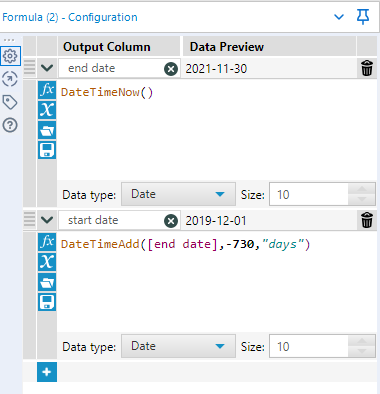Open Data type dropdown for end date
The image size is (380, 394).
[x=178, y=194]
